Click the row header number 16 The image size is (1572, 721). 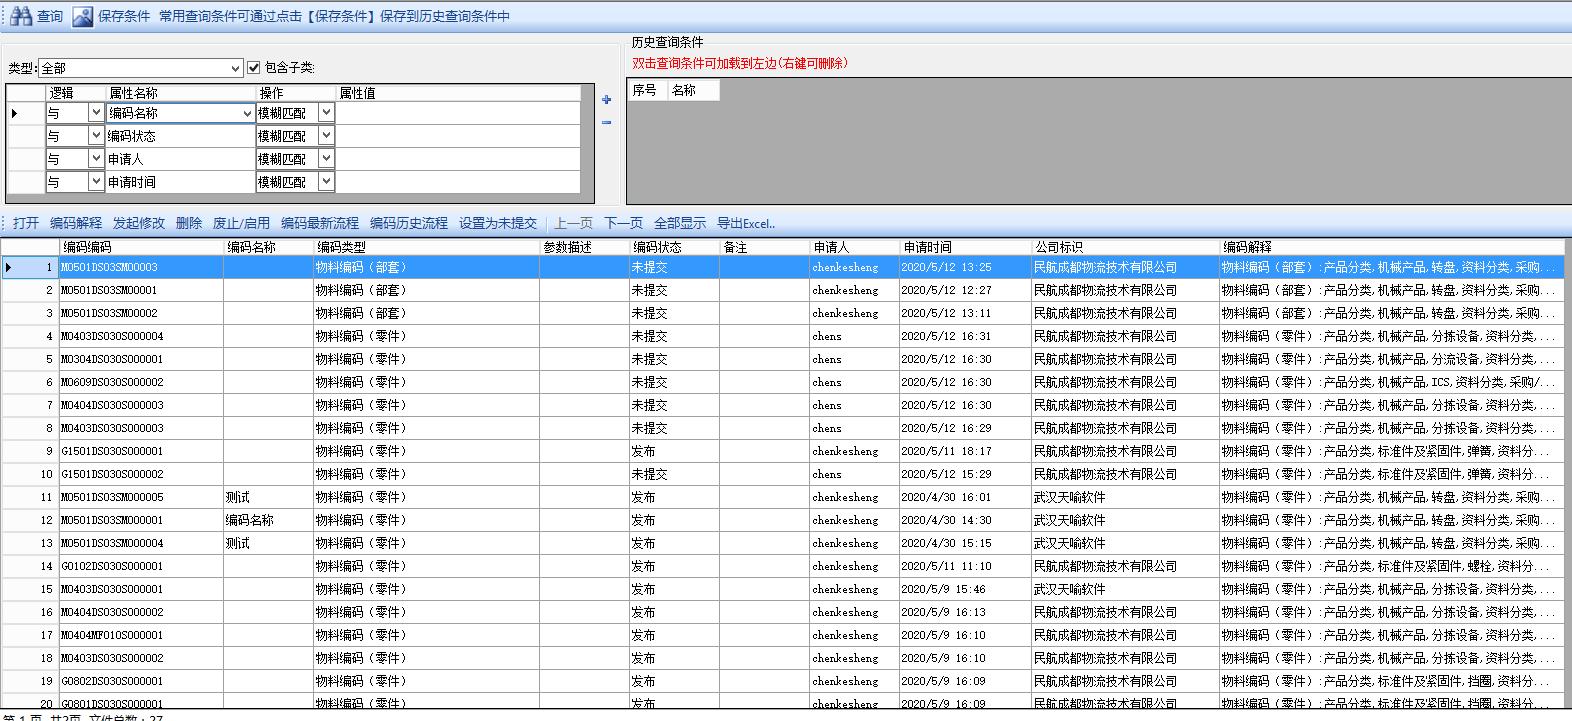click(30, 612)
